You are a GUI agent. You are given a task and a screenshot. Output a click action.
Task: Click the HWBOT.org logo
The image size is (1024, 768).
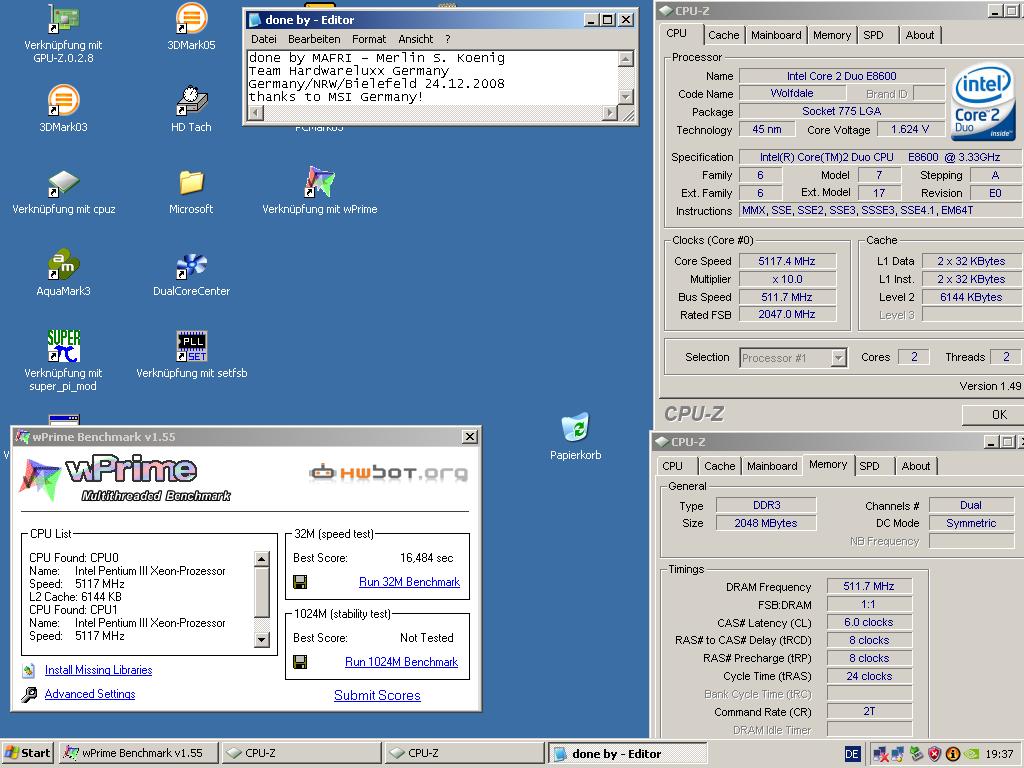point(389,472)
